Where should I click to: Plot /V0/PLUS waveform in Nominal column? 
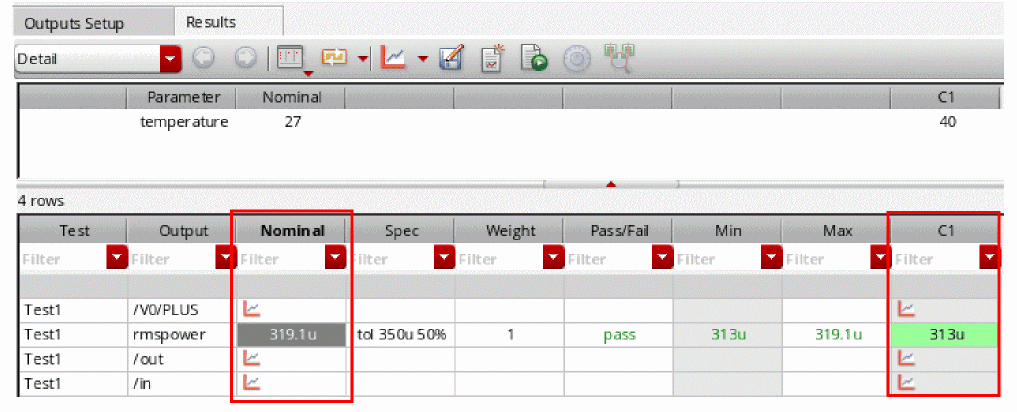252,309
